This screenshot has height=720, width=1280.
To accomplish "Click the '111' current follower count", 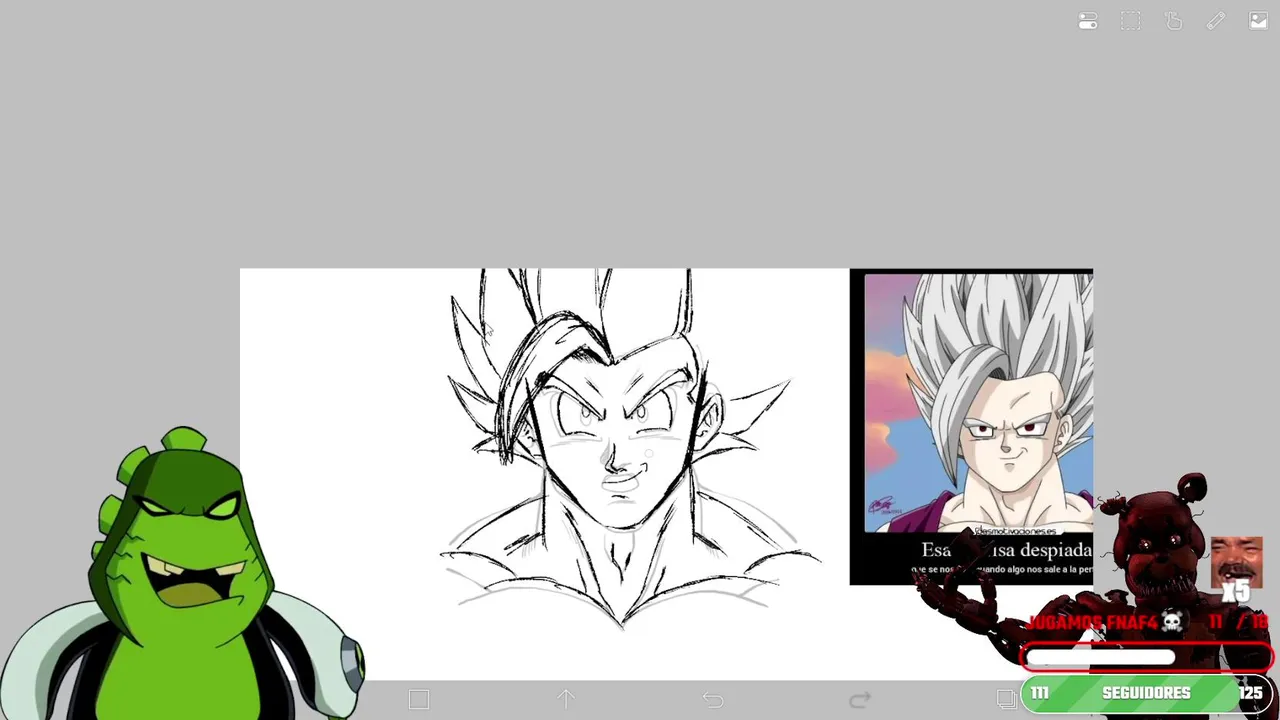I will (x=1040, y=693).
